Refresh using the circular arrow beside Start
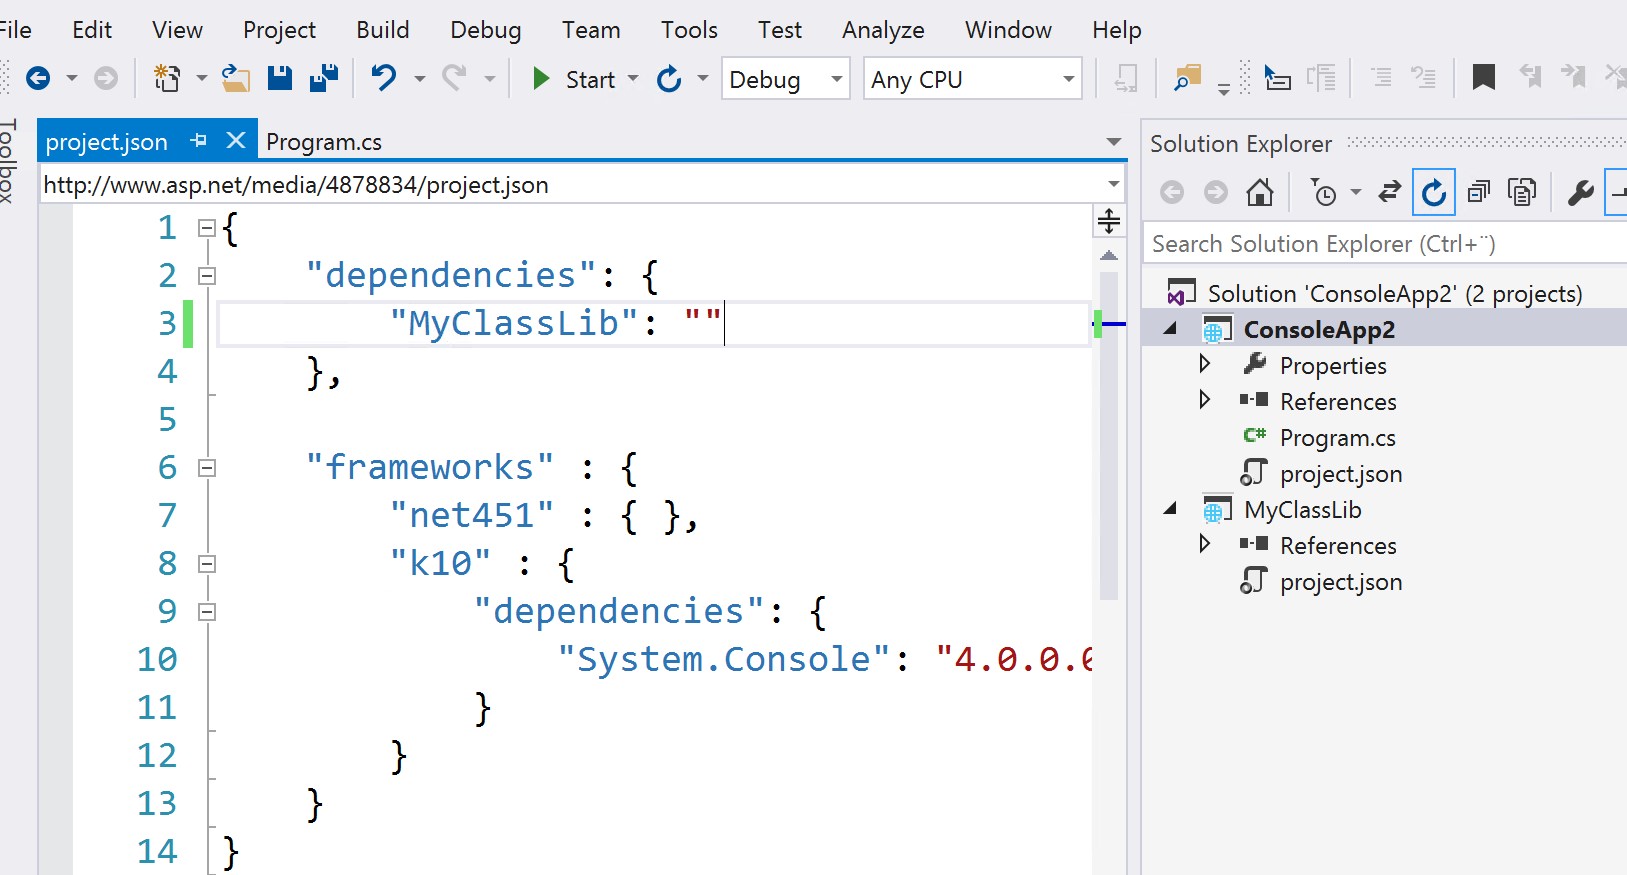This screenshot has width=1627, height=875. [x=669, y=78]
